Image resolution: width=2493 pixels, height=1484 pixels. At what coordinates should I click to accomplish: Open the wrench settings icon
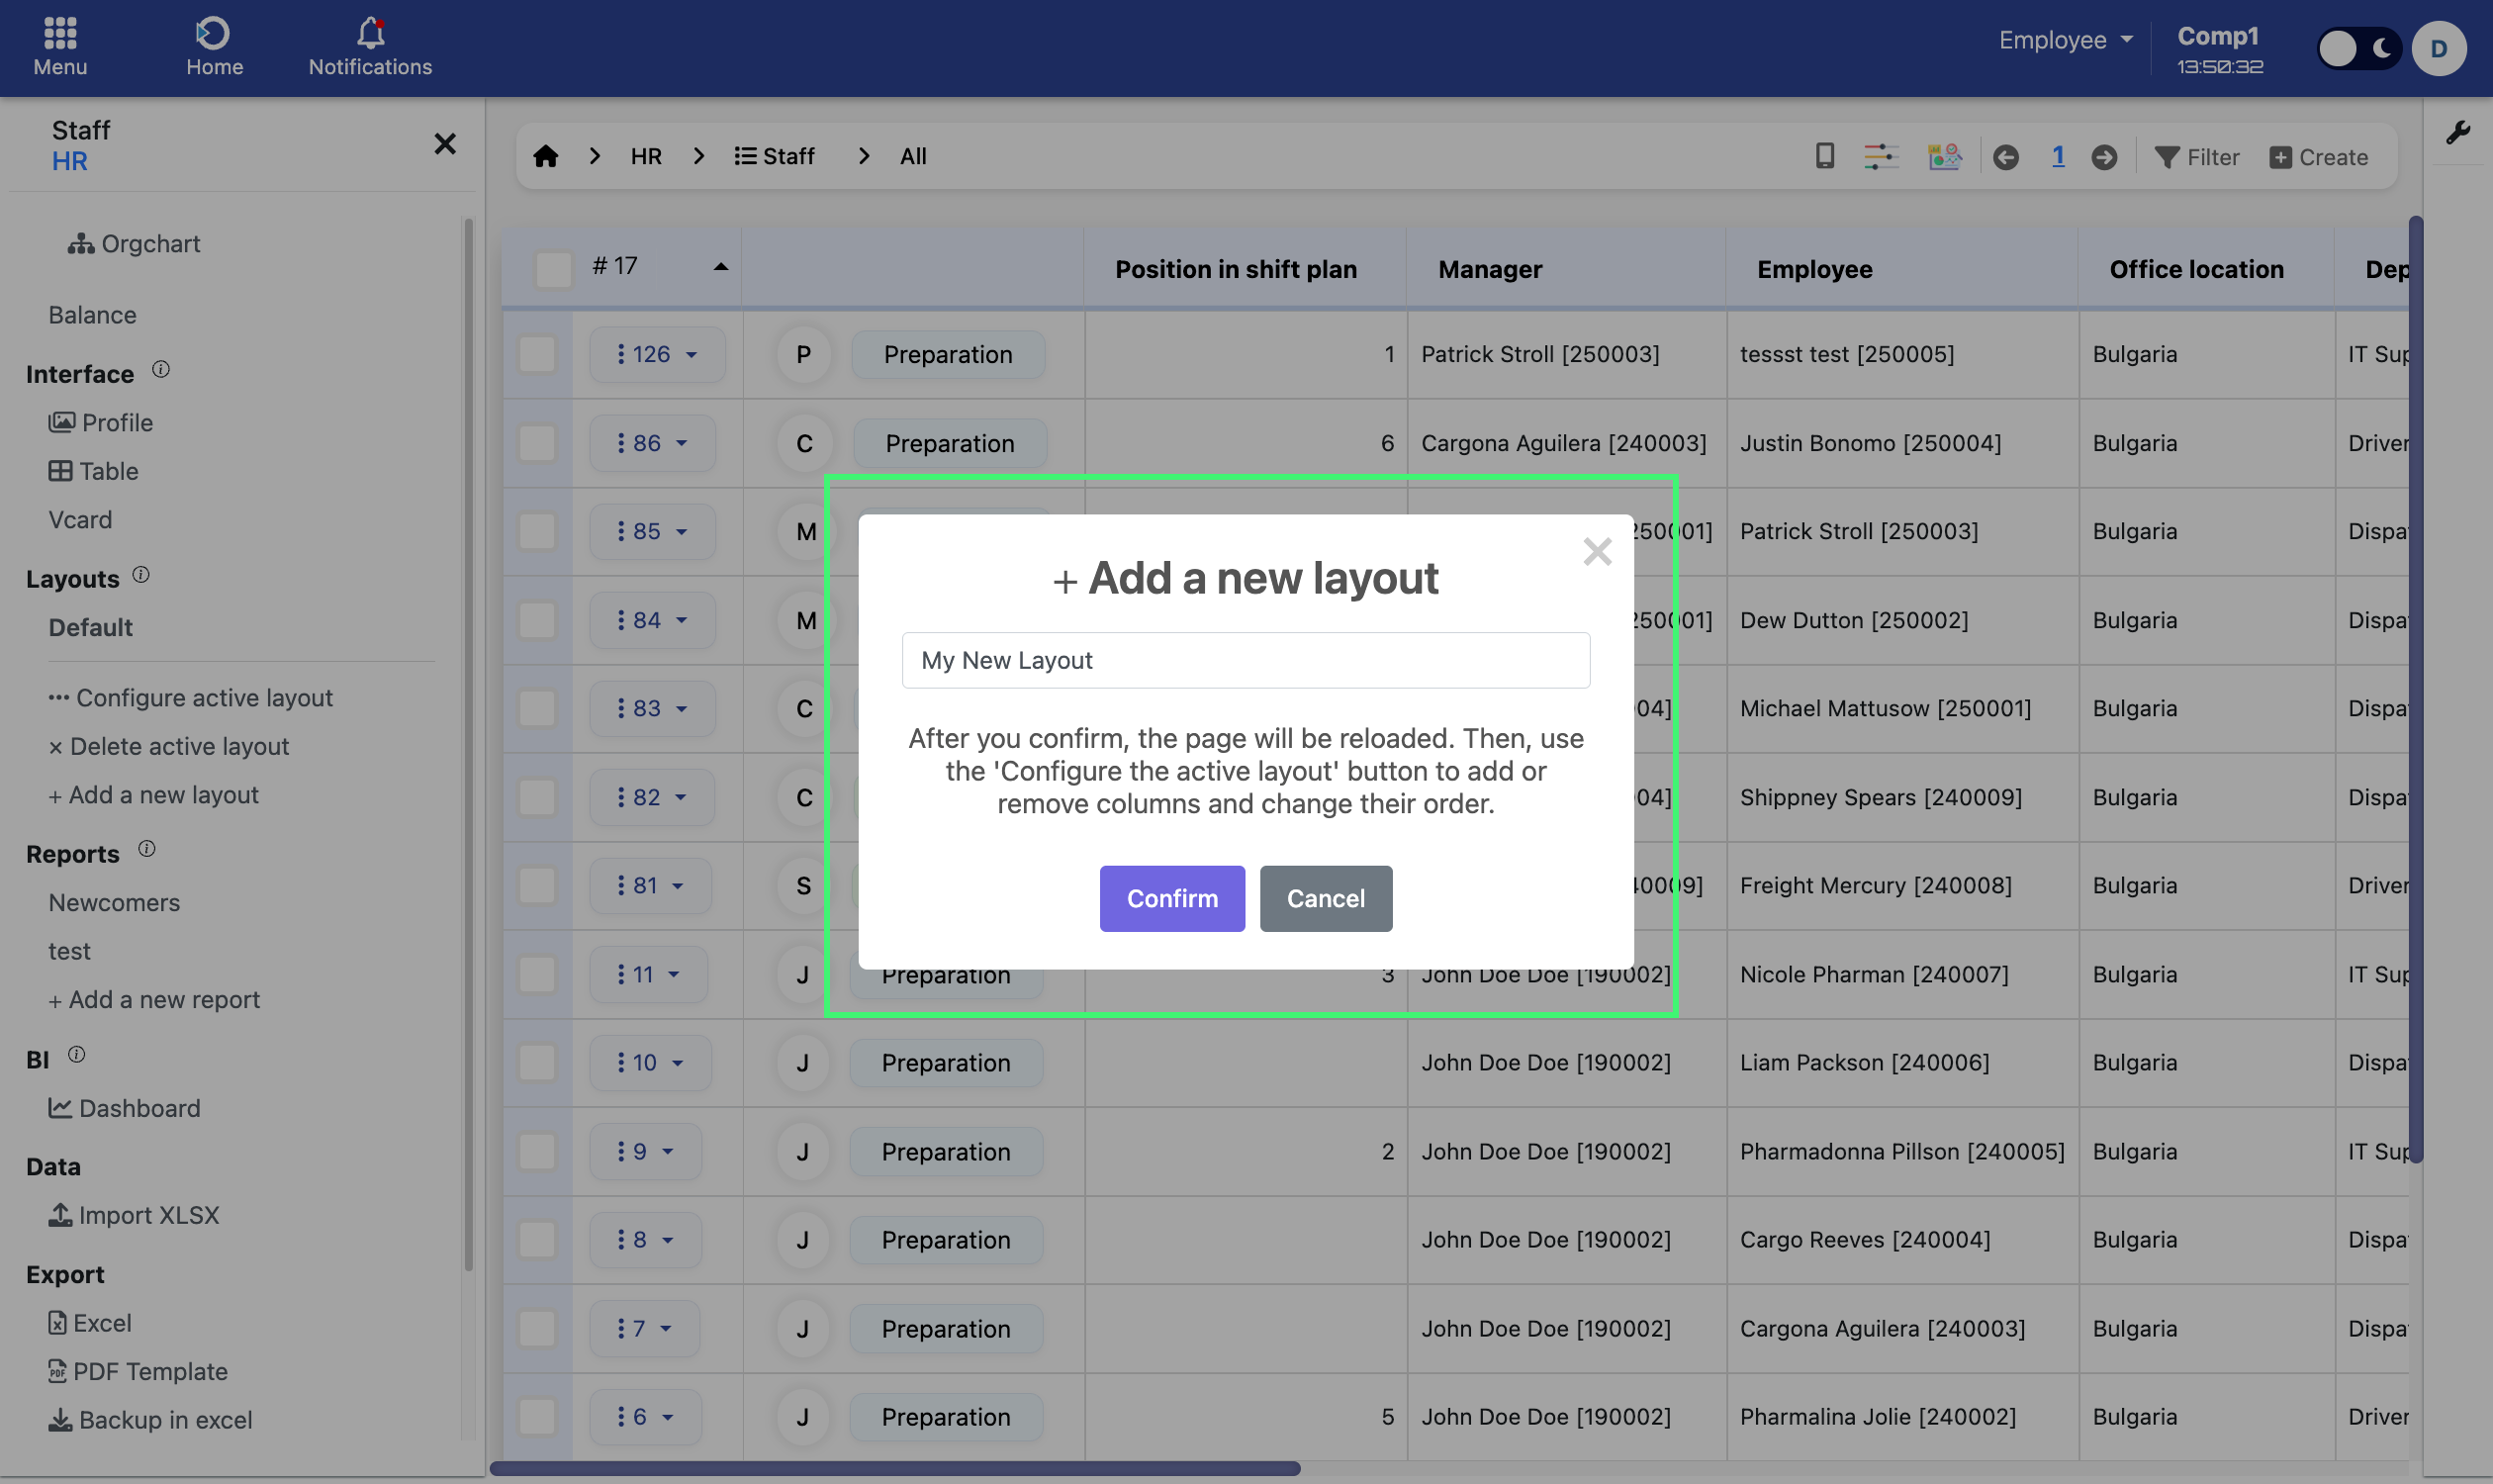[2458, 132]
